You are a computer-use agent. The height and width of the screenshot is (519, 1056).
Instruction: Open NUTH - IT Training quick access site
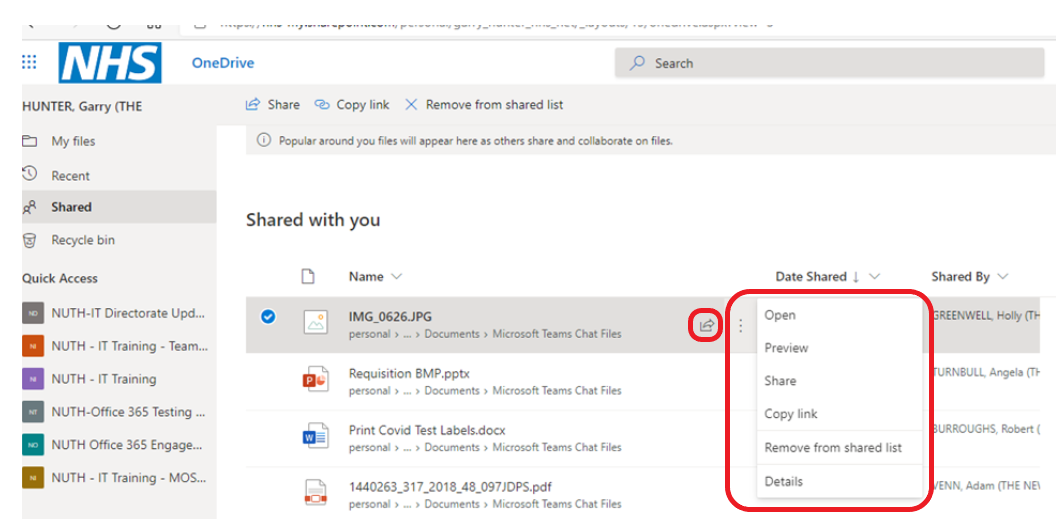click(x=104, y=379)
